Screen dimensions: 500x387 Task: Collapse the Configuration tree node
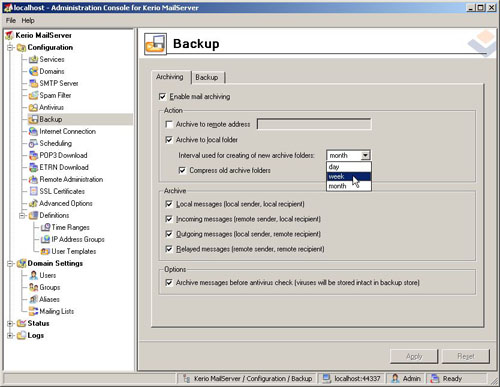pos(10,47)
